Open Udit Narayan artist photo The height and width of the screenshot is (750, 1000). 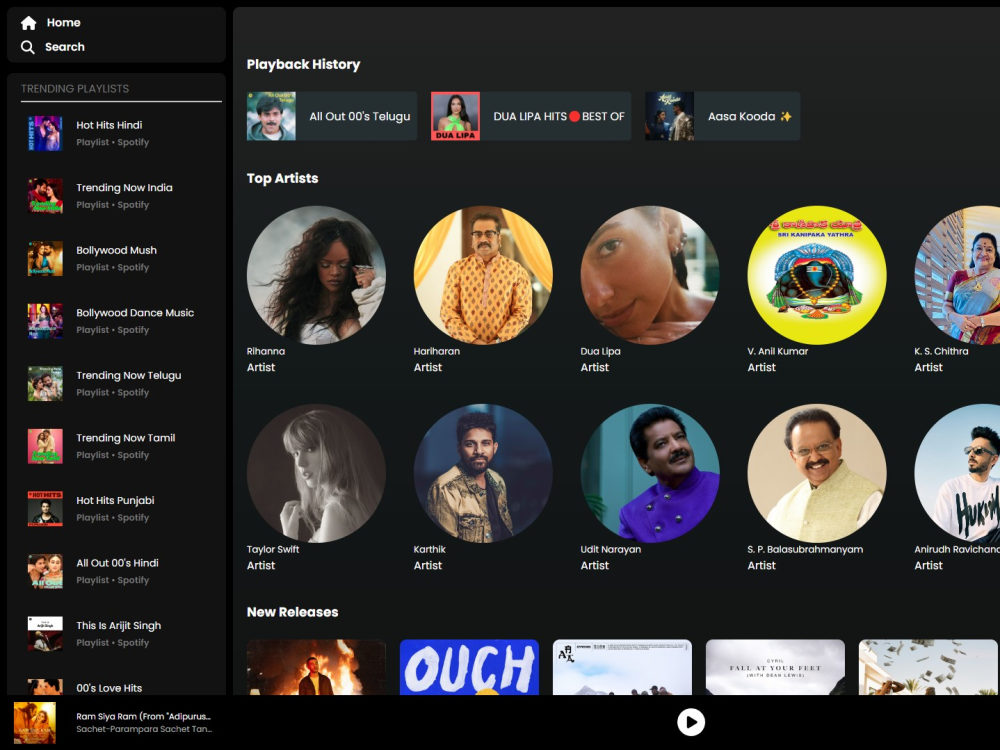coord(650,473)
